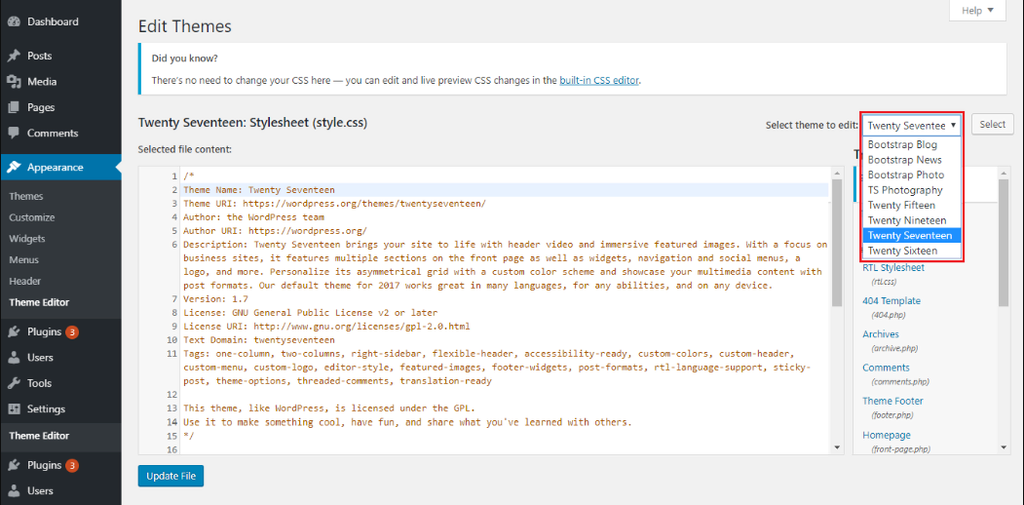The width and height of the screenshot is (1024, 505).
Task: Open the Customize submenu item
Action: 32,218
